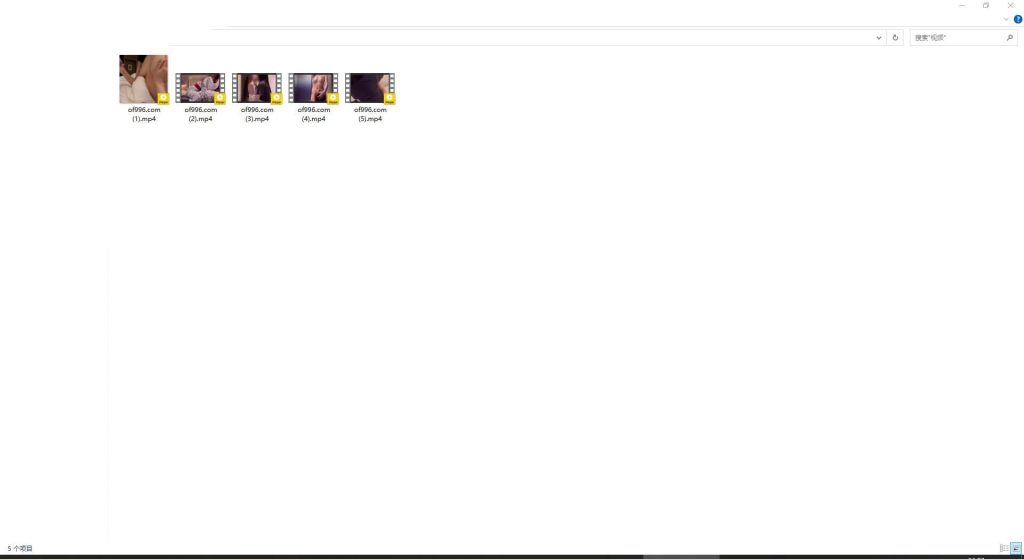Focus the search box labelled 搜索"视频"
The height and width of the screenshot is (559, 1024).
tap(957, 38)
